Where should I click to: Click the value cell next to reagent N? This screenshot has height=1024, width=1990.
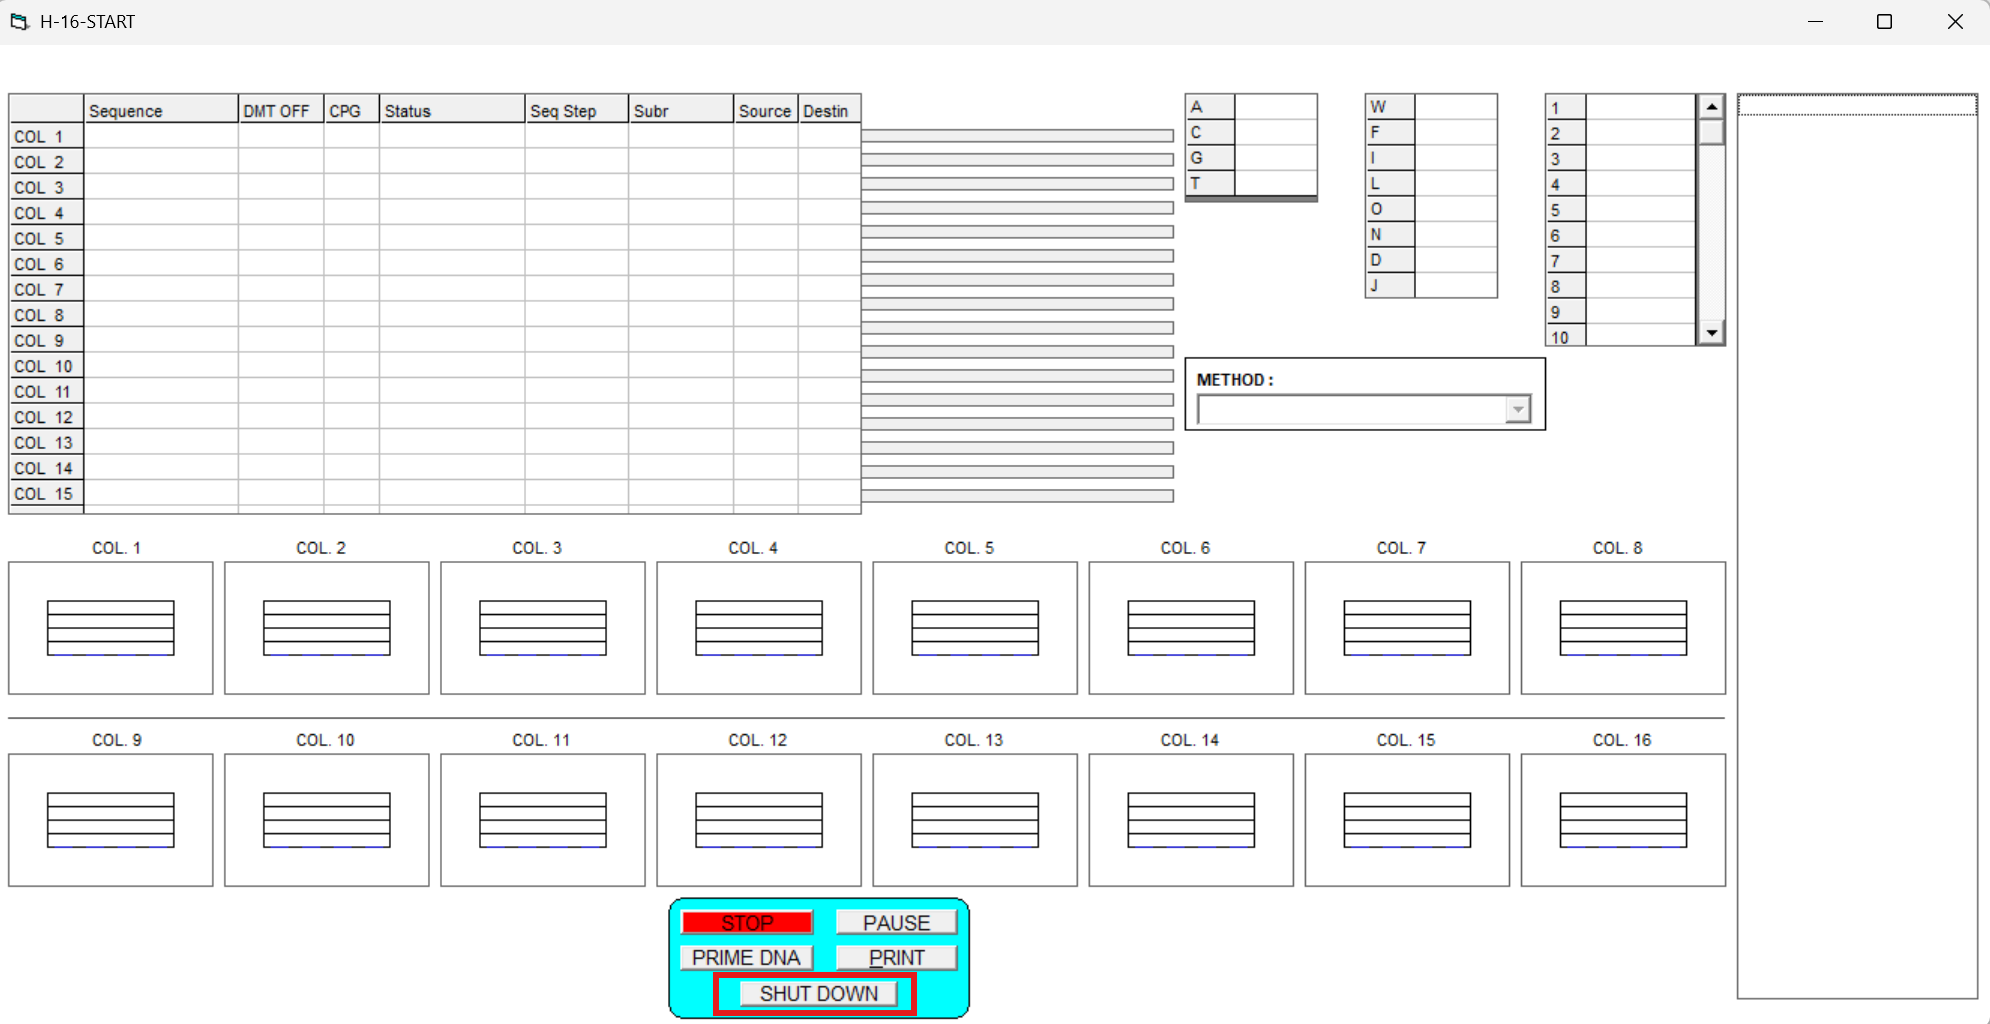1455,234
